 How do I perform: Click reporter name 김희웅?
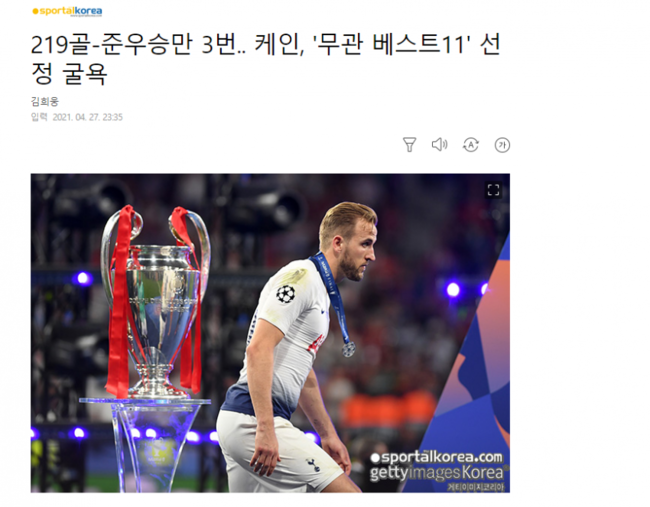[x=45, y=101]
